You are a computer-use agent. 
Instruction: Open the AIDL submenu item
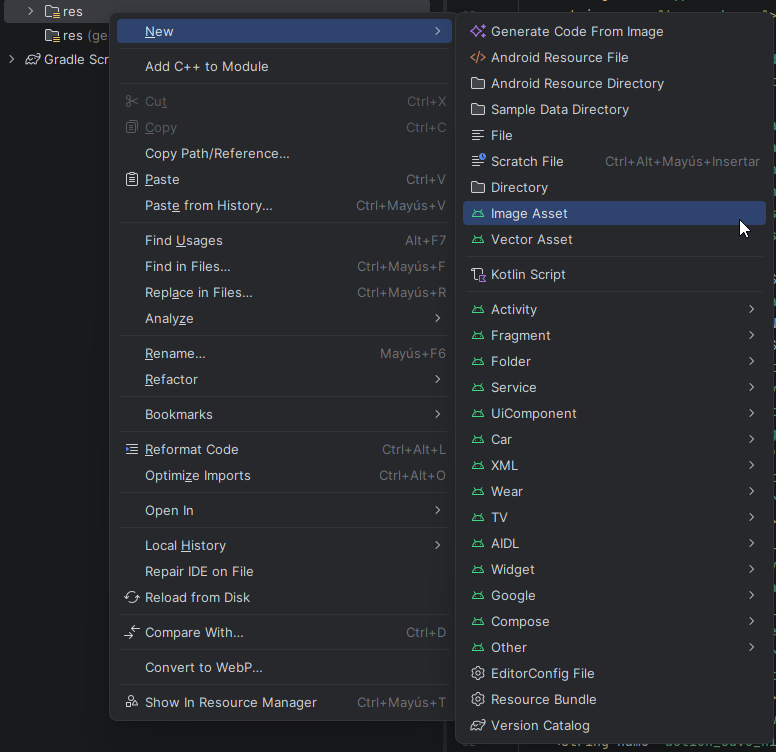coord(614,543)
